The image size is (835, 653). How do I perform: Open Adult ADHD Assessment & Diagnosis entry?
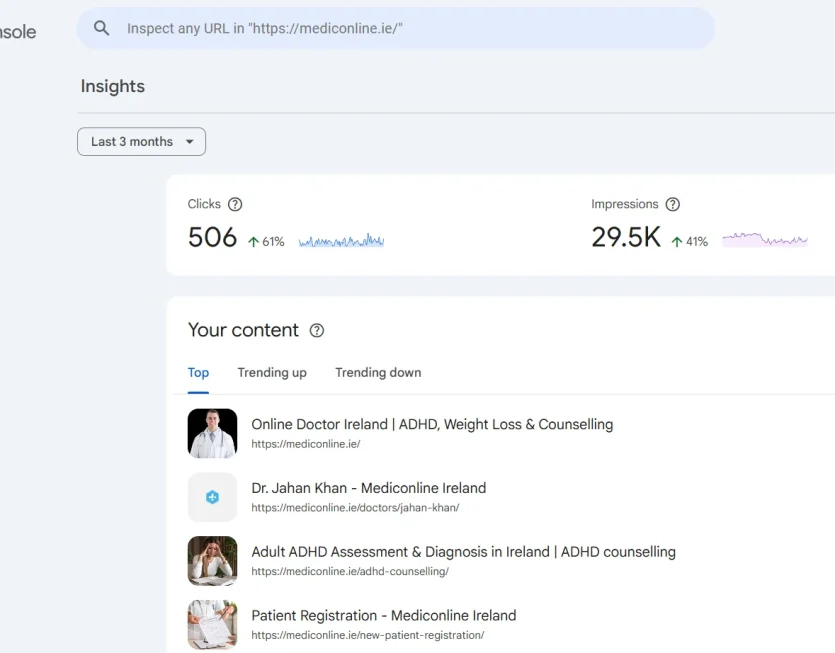point(463,552)
